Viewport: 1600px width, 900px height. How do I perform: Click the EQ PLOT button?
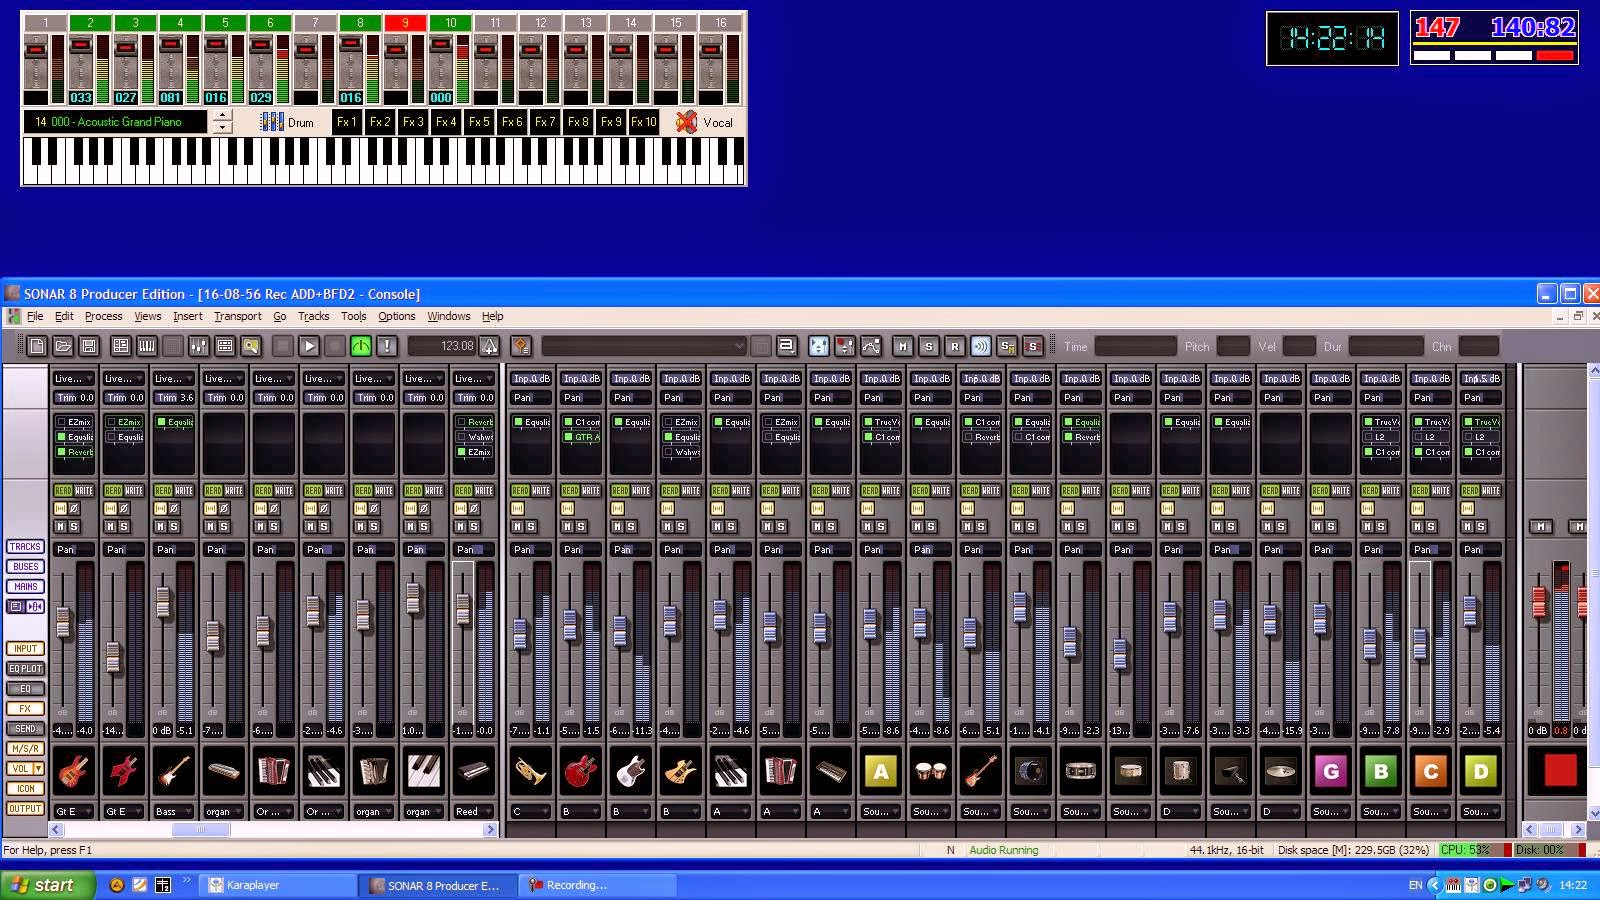point(24,668)
